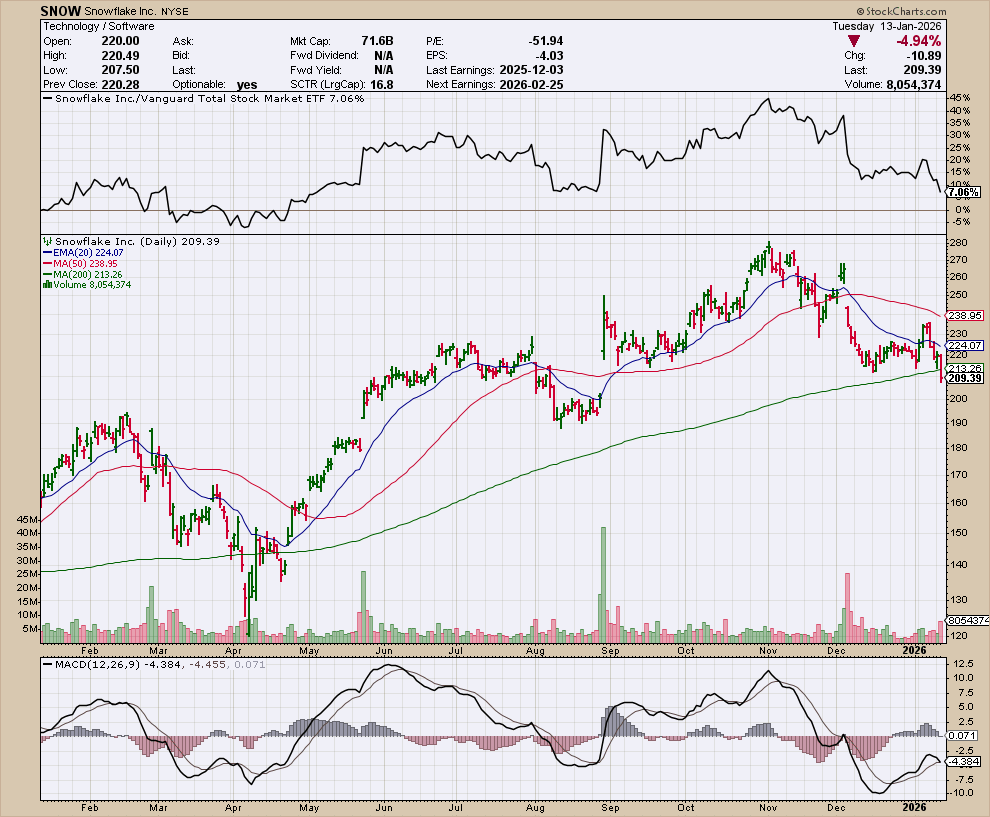The image size is (990, 817).
Task: Click the date Tuesday 13-Jan-2026
Action: tap(886, 27)
